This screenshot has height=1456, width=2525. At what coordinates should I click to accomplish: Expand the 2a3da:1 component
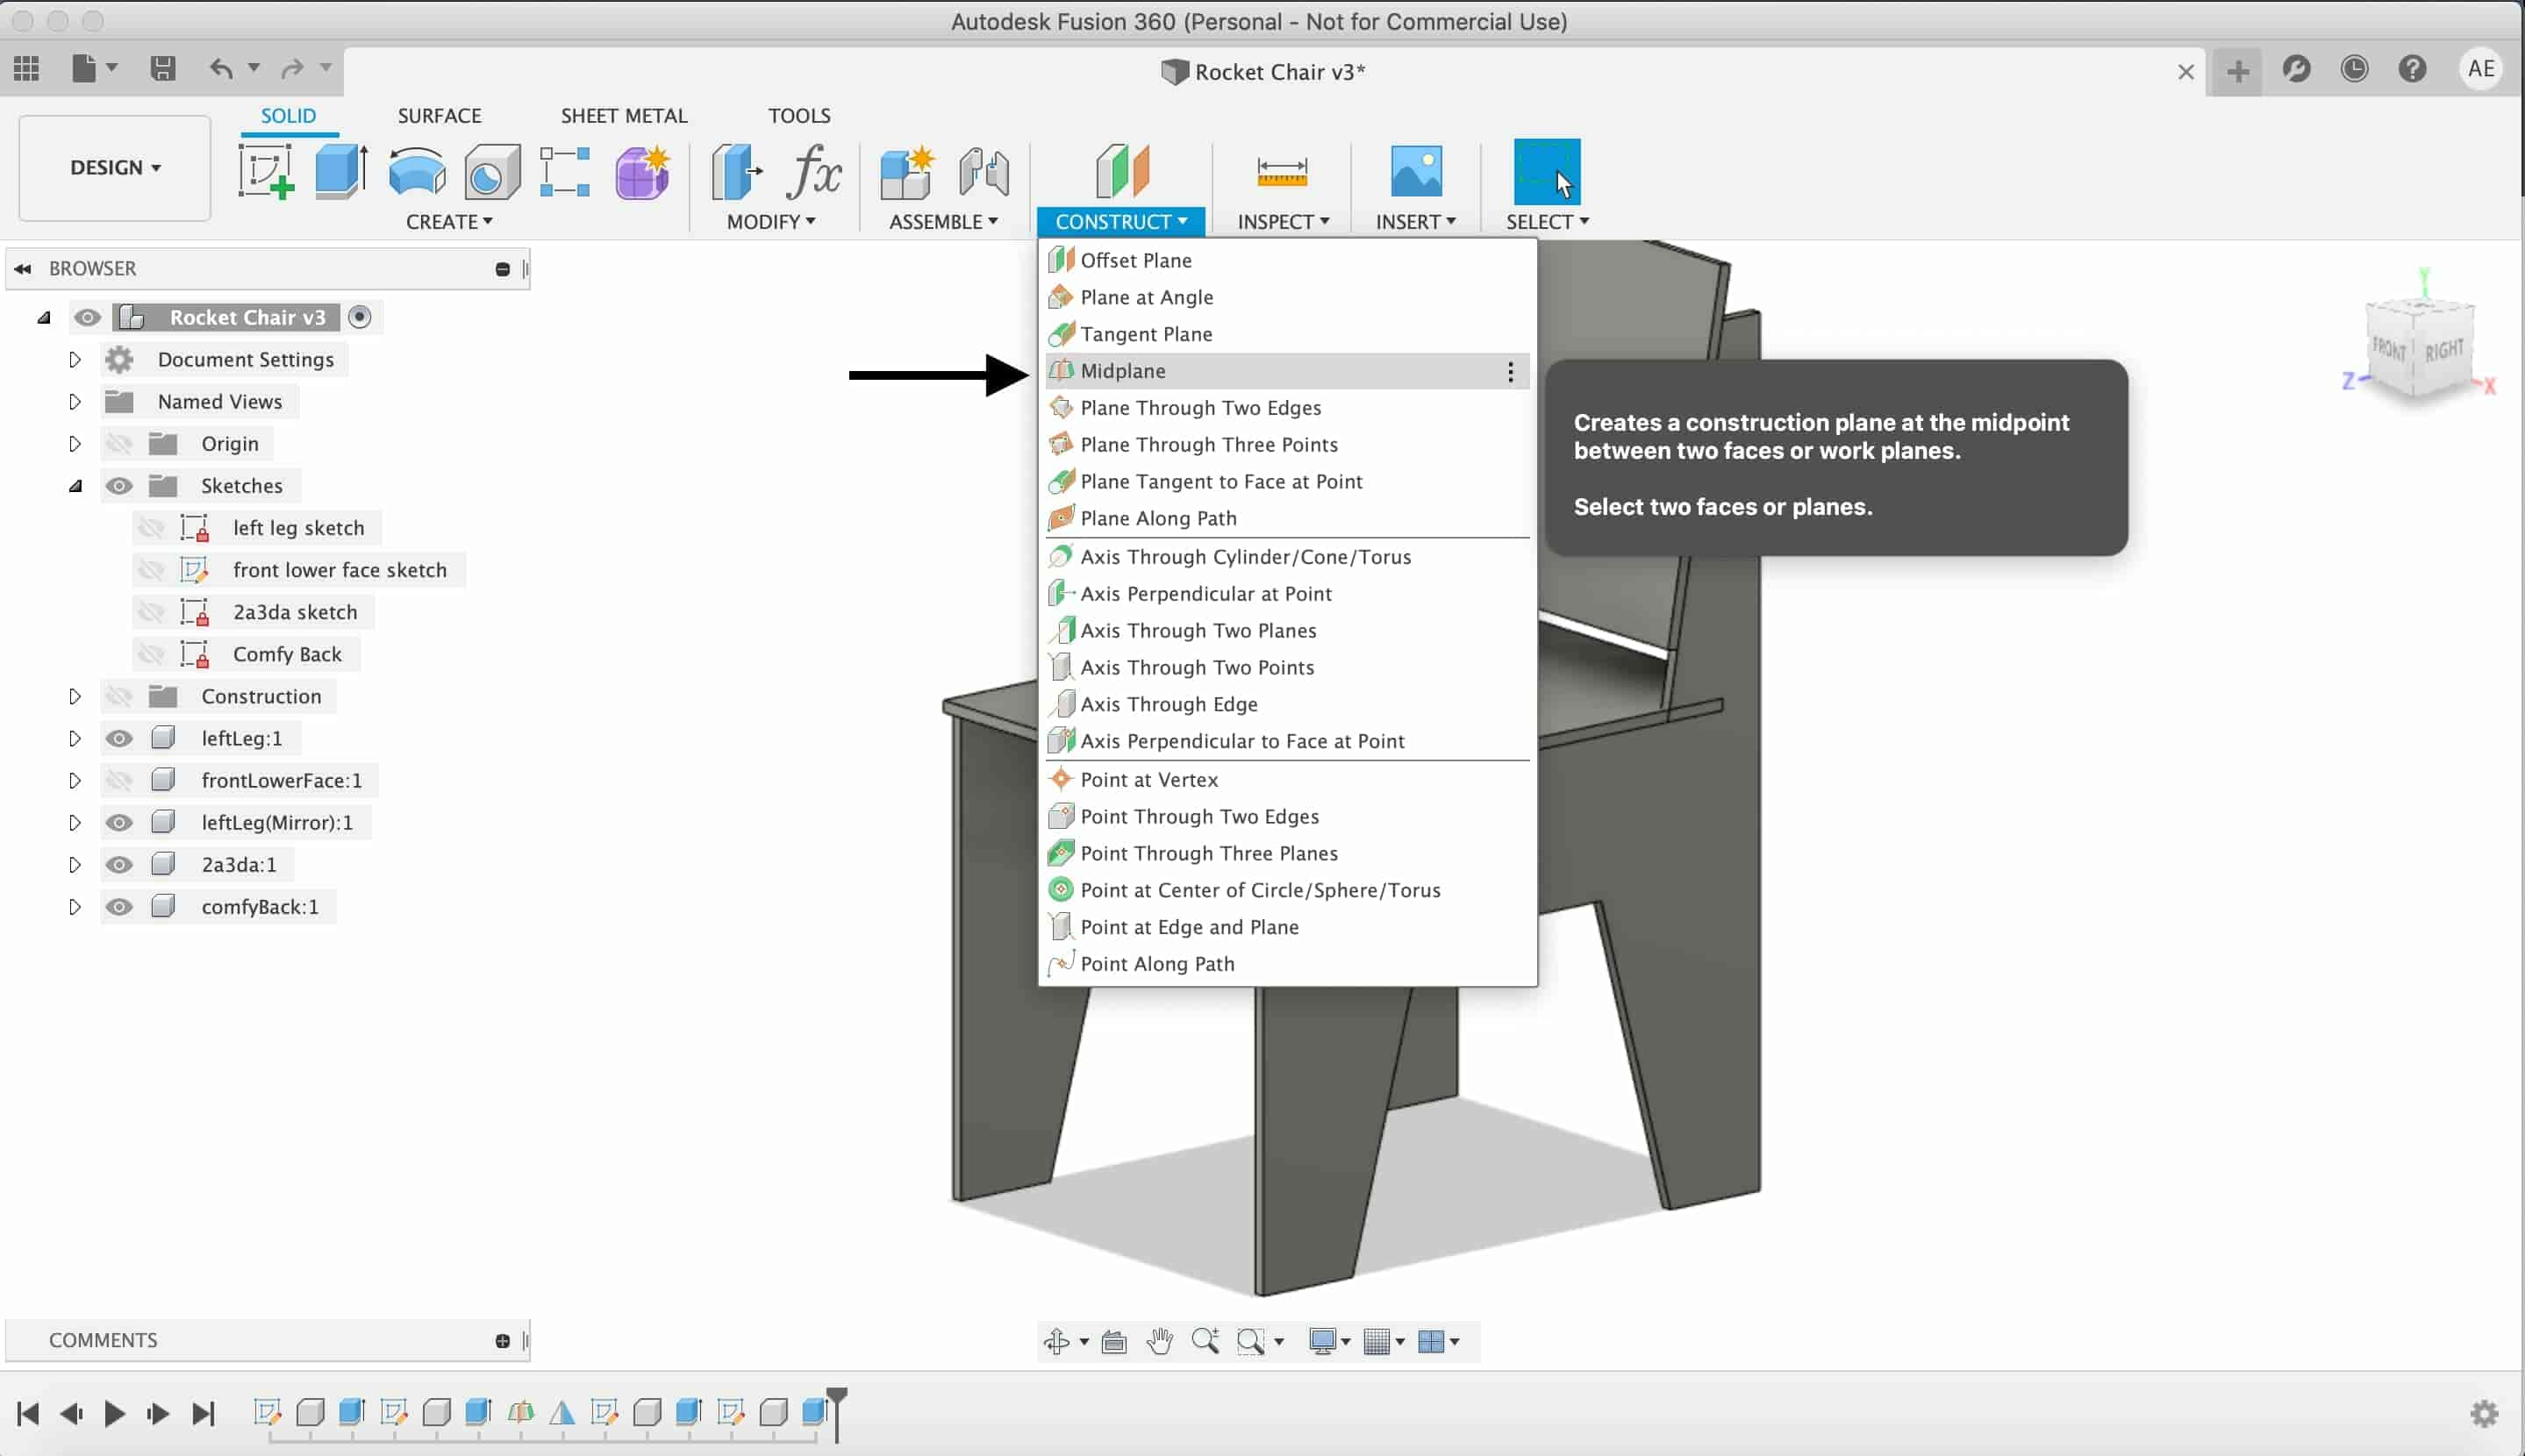pyautogui.click(x=74, y=864)
